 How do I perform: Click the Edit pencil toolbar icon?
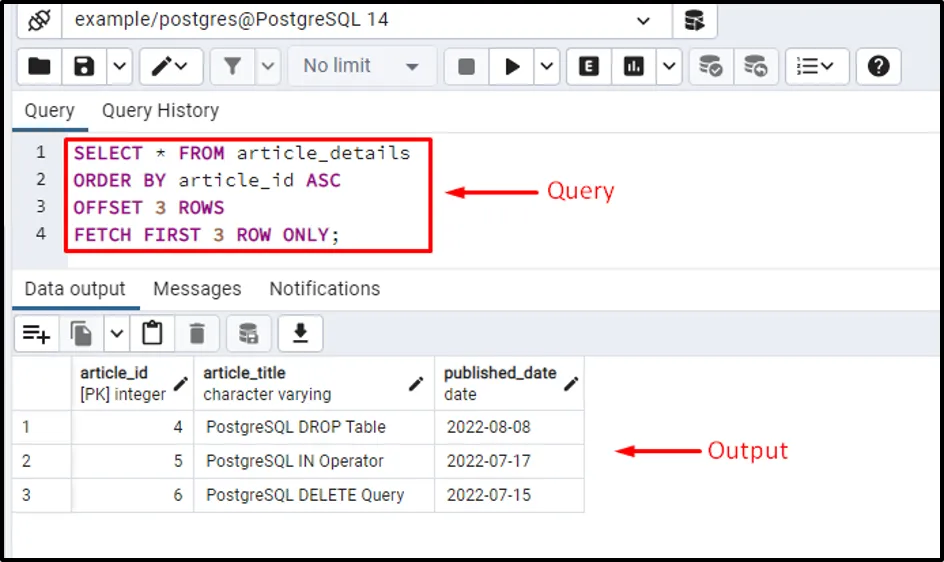pos(162,66)
